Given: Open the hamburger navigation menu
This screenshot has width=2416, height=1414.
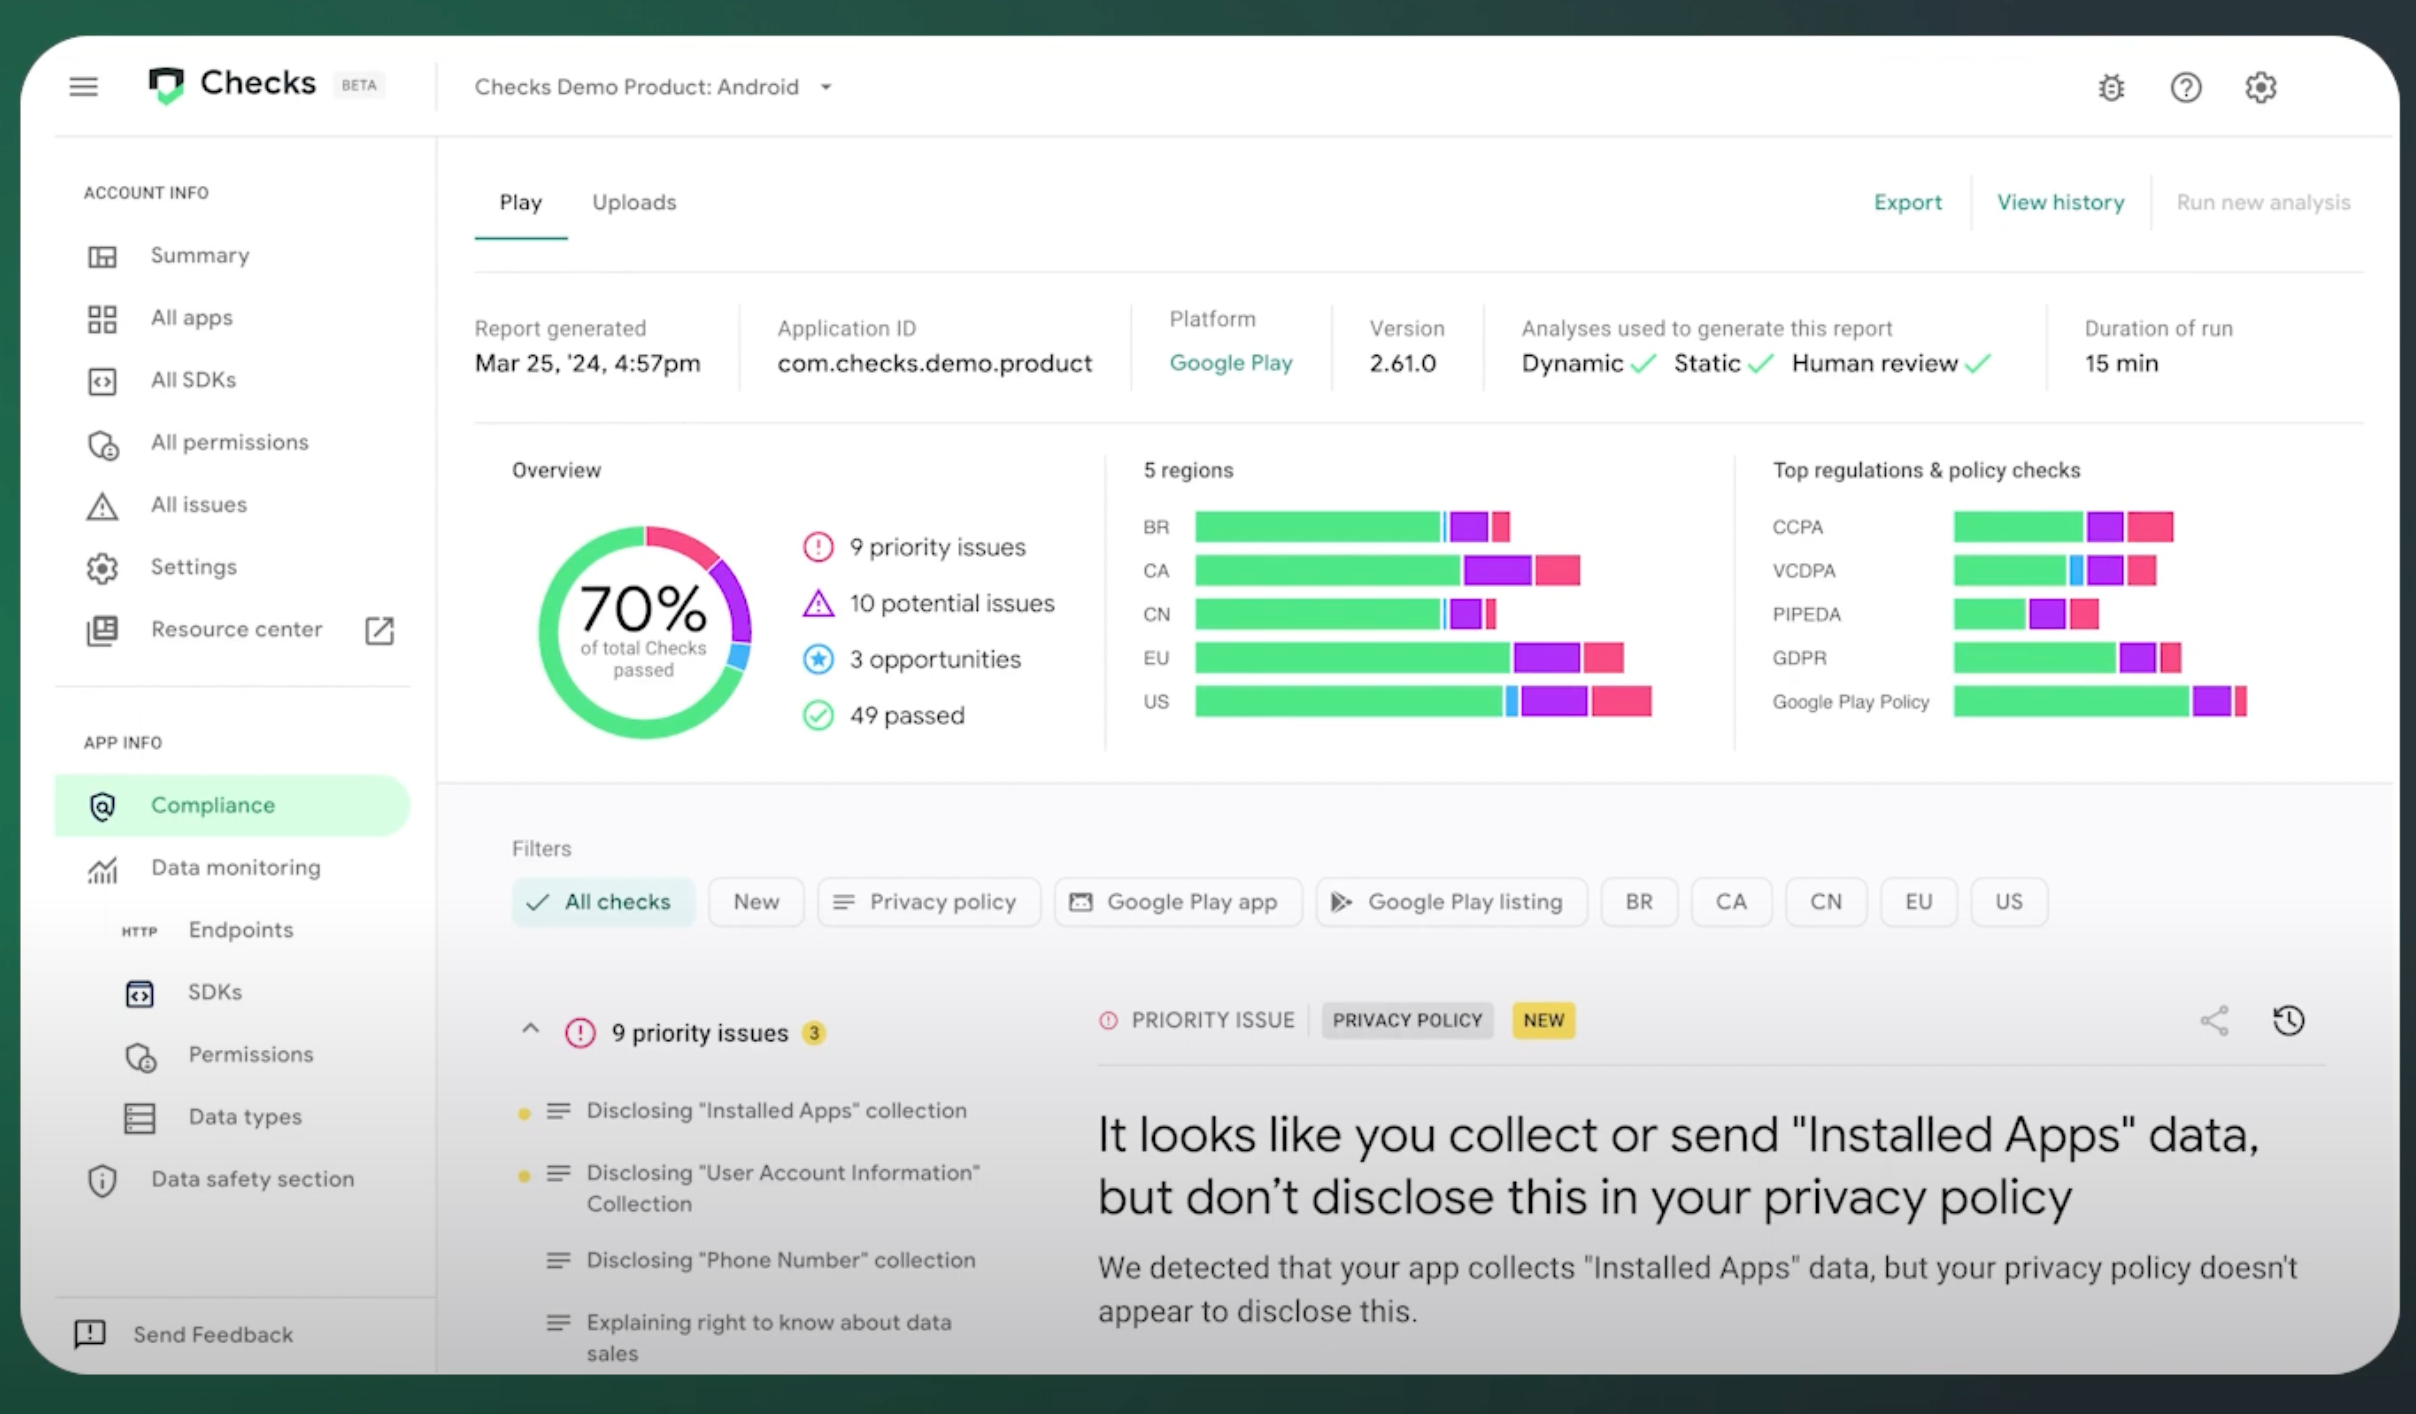Looking at the screenshot, I should 84,87.
